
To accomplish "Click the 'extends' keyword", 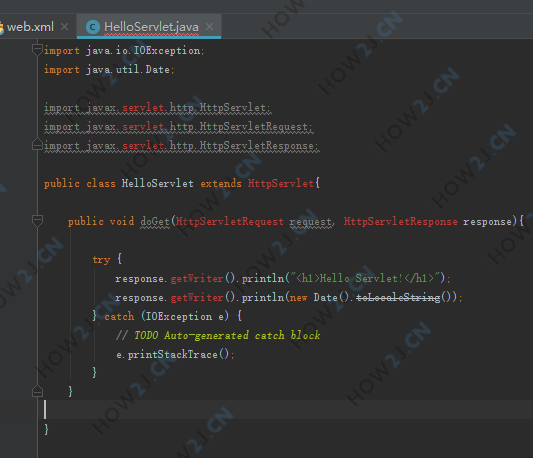I will (x=221, y=184).
